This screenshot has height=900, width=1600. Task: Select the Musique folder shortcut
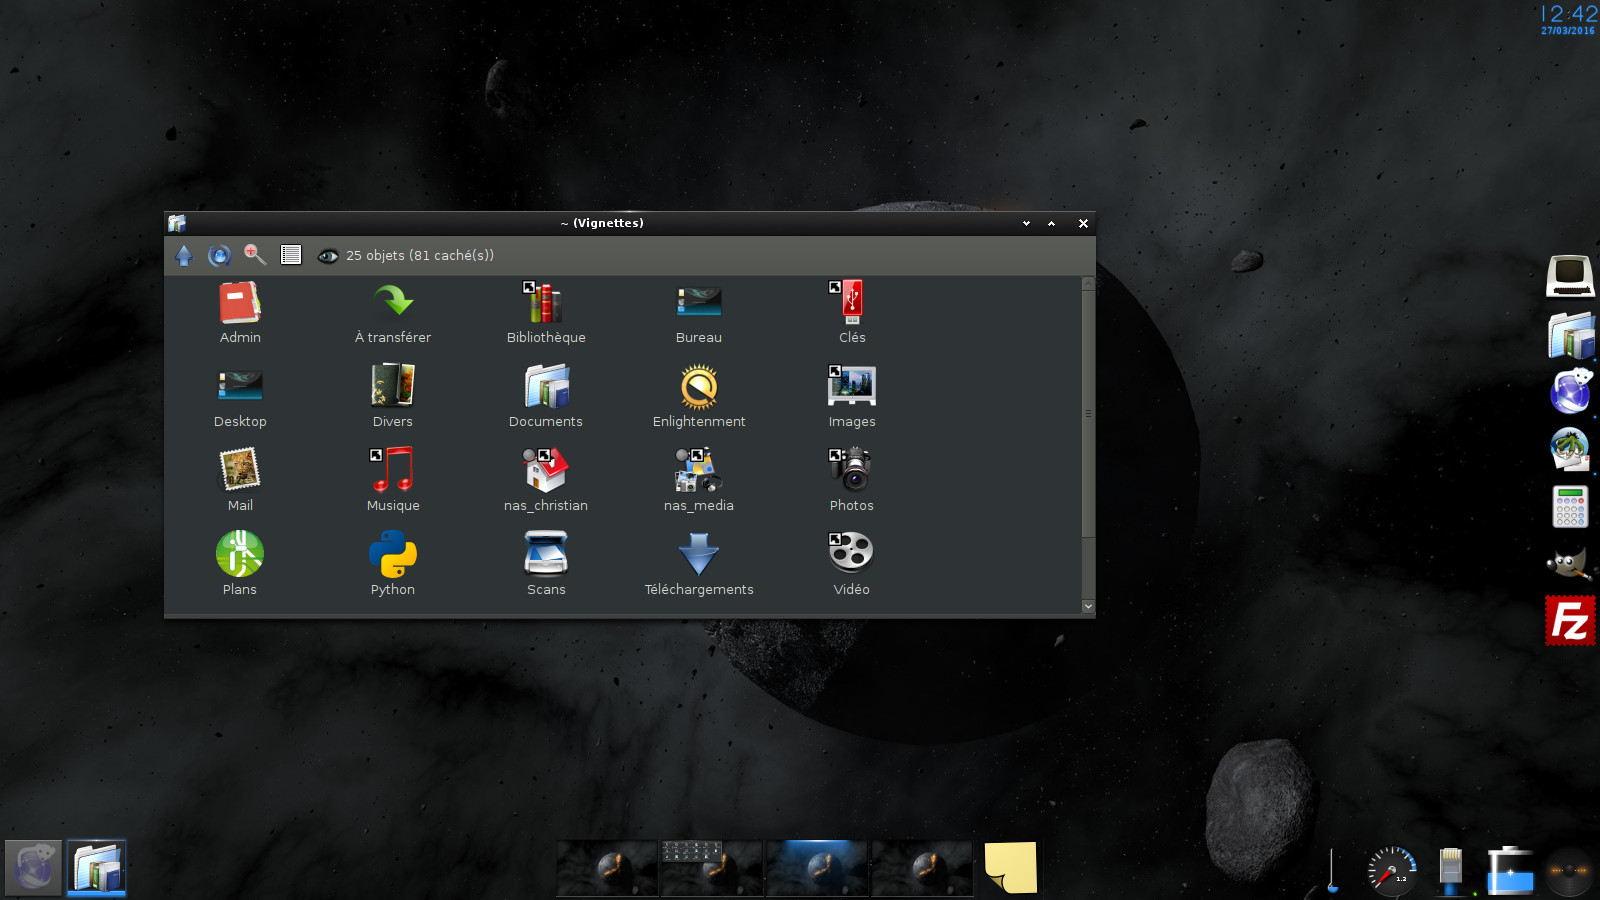(x=393, y=481)
